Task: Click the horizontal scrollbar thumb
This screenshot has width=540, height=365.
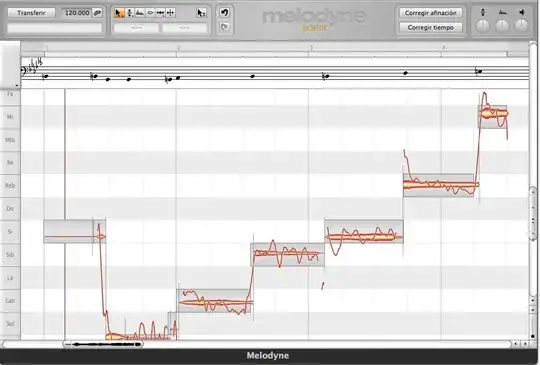Action: (x=103, y=344)
